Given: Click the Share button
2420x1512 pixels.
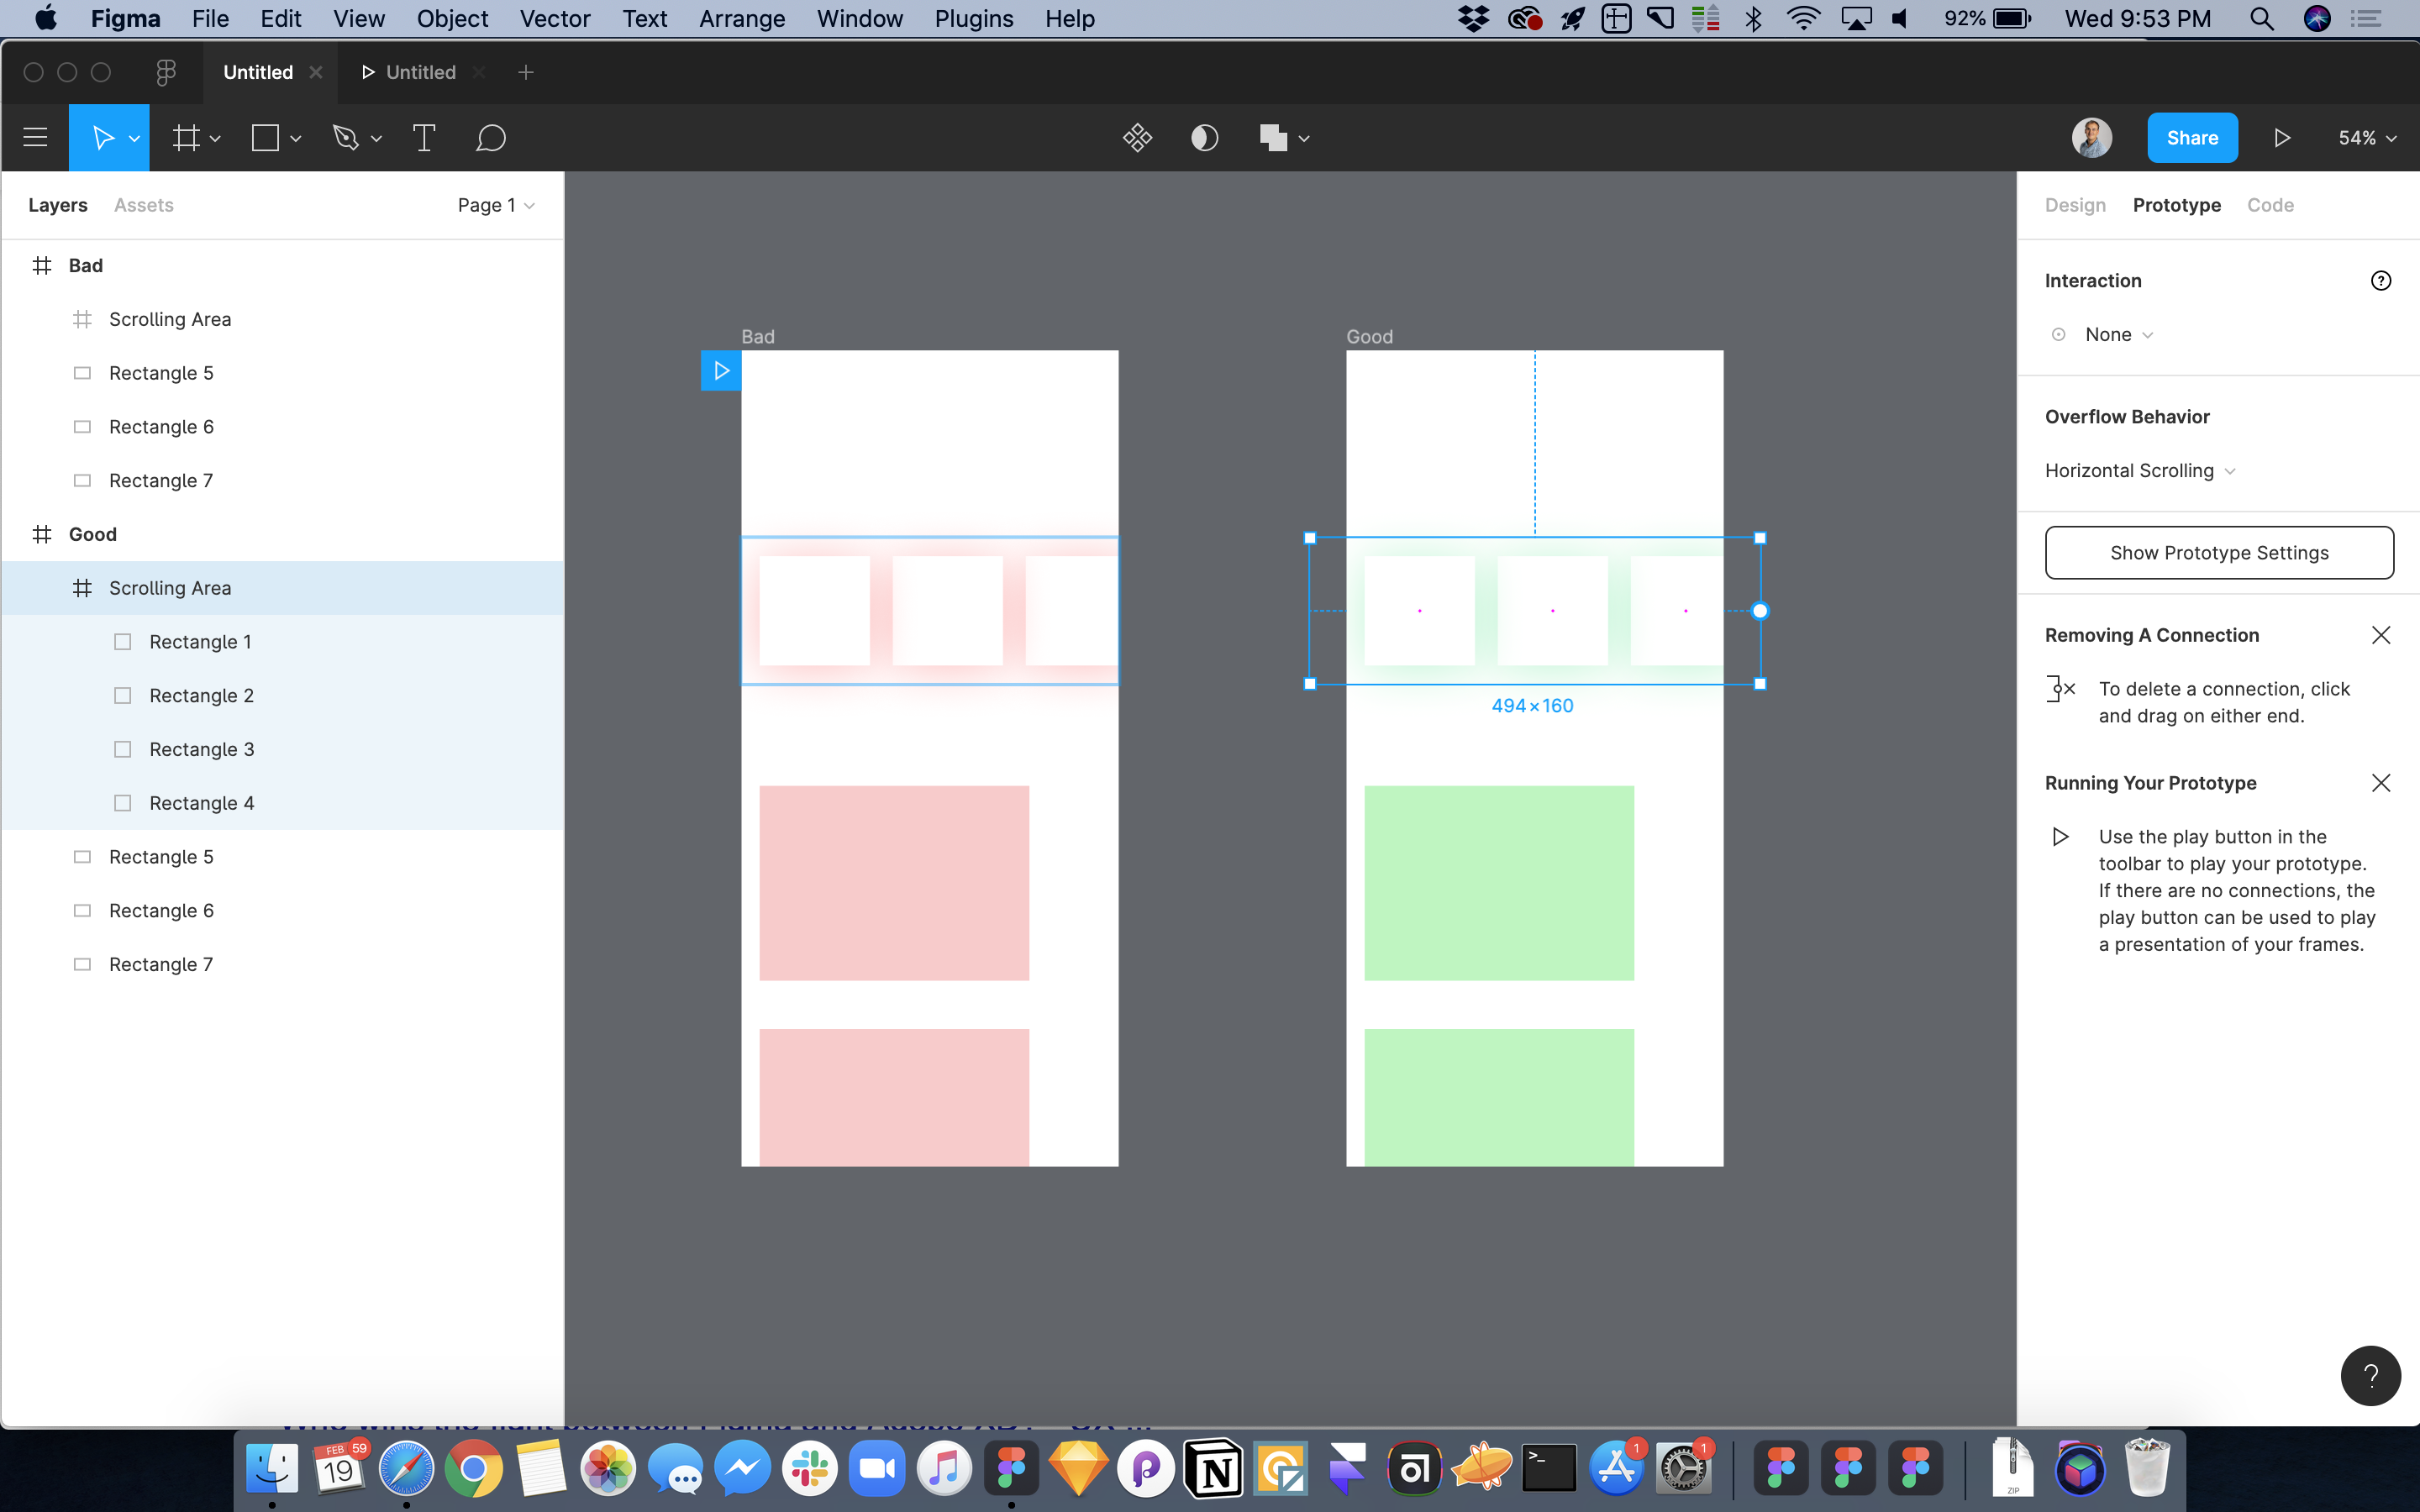Looking at the screenshot, I should pyautogui.click(x=2191, y=137).
